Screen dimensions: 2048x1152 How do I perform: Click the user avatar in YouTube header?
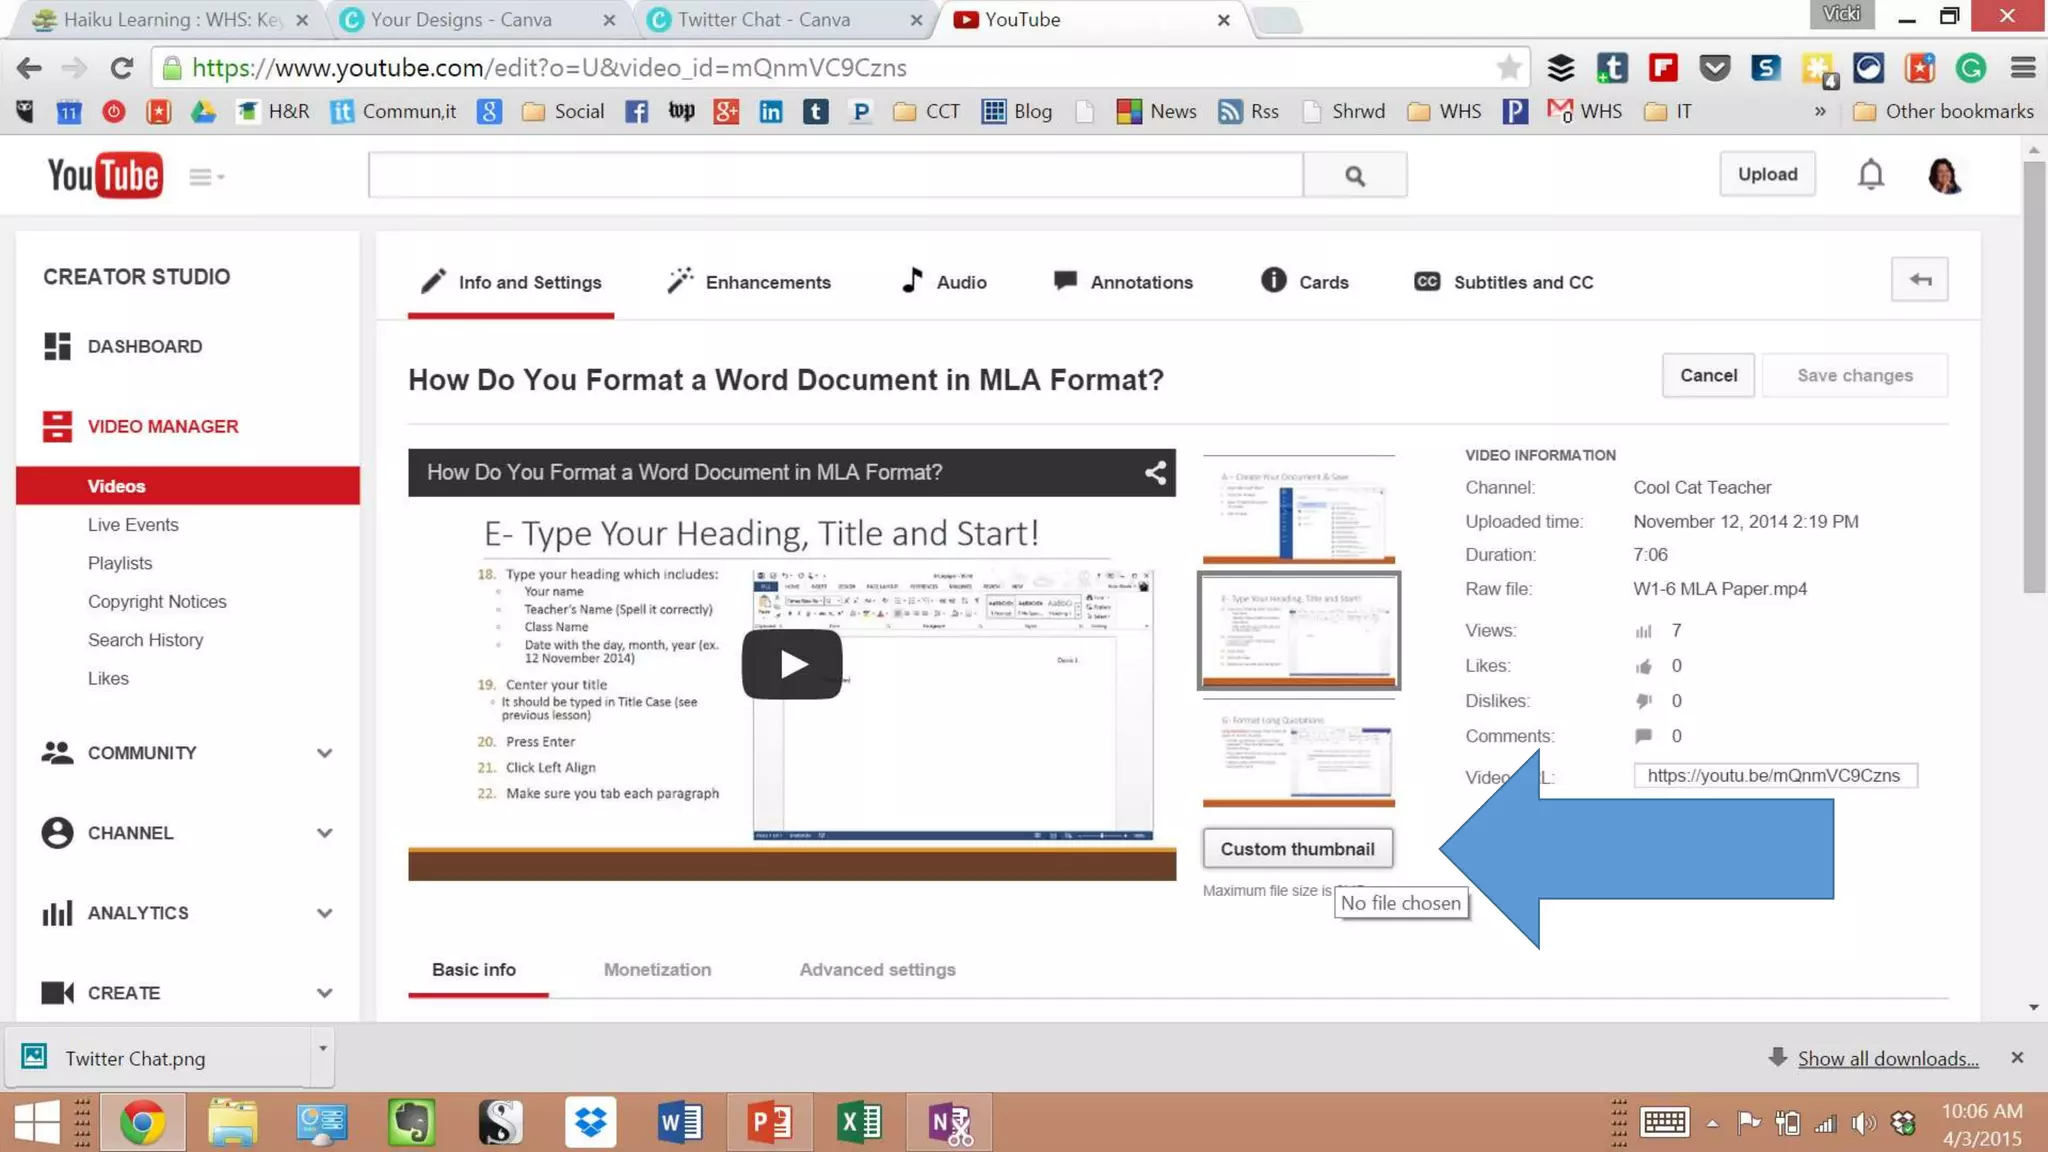(x=1944, y=175)
